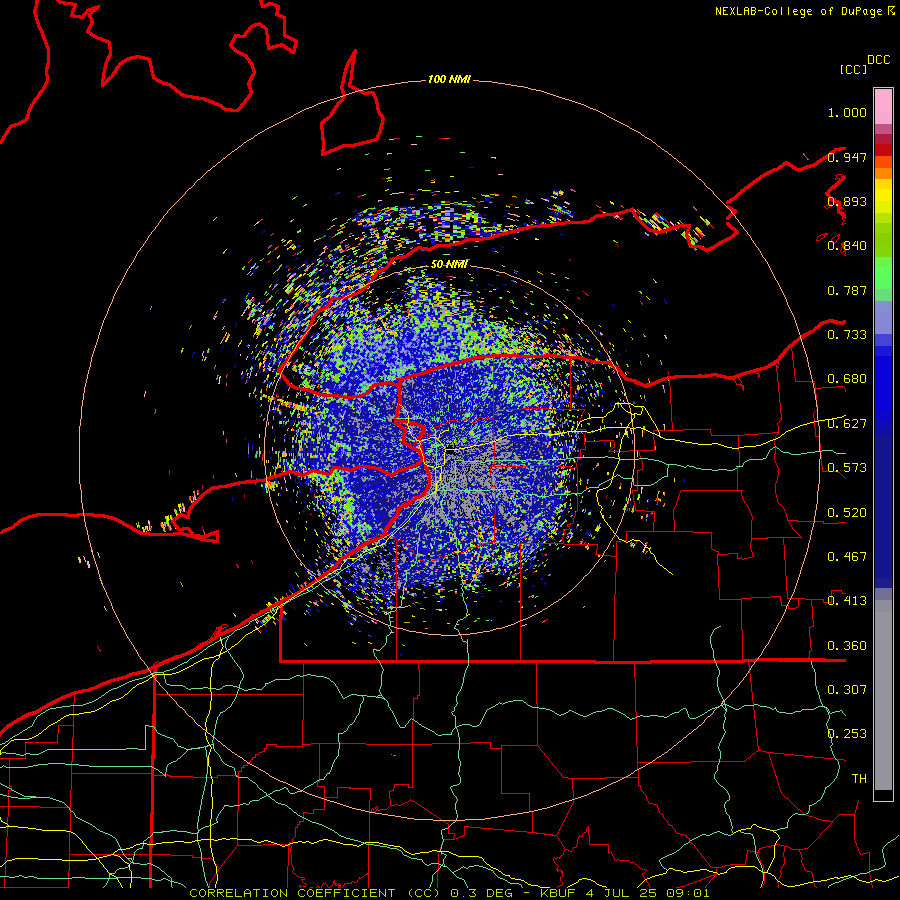Click the 0.947 scale value
Screen dimensions: 900x900
(x=847, y=157)
